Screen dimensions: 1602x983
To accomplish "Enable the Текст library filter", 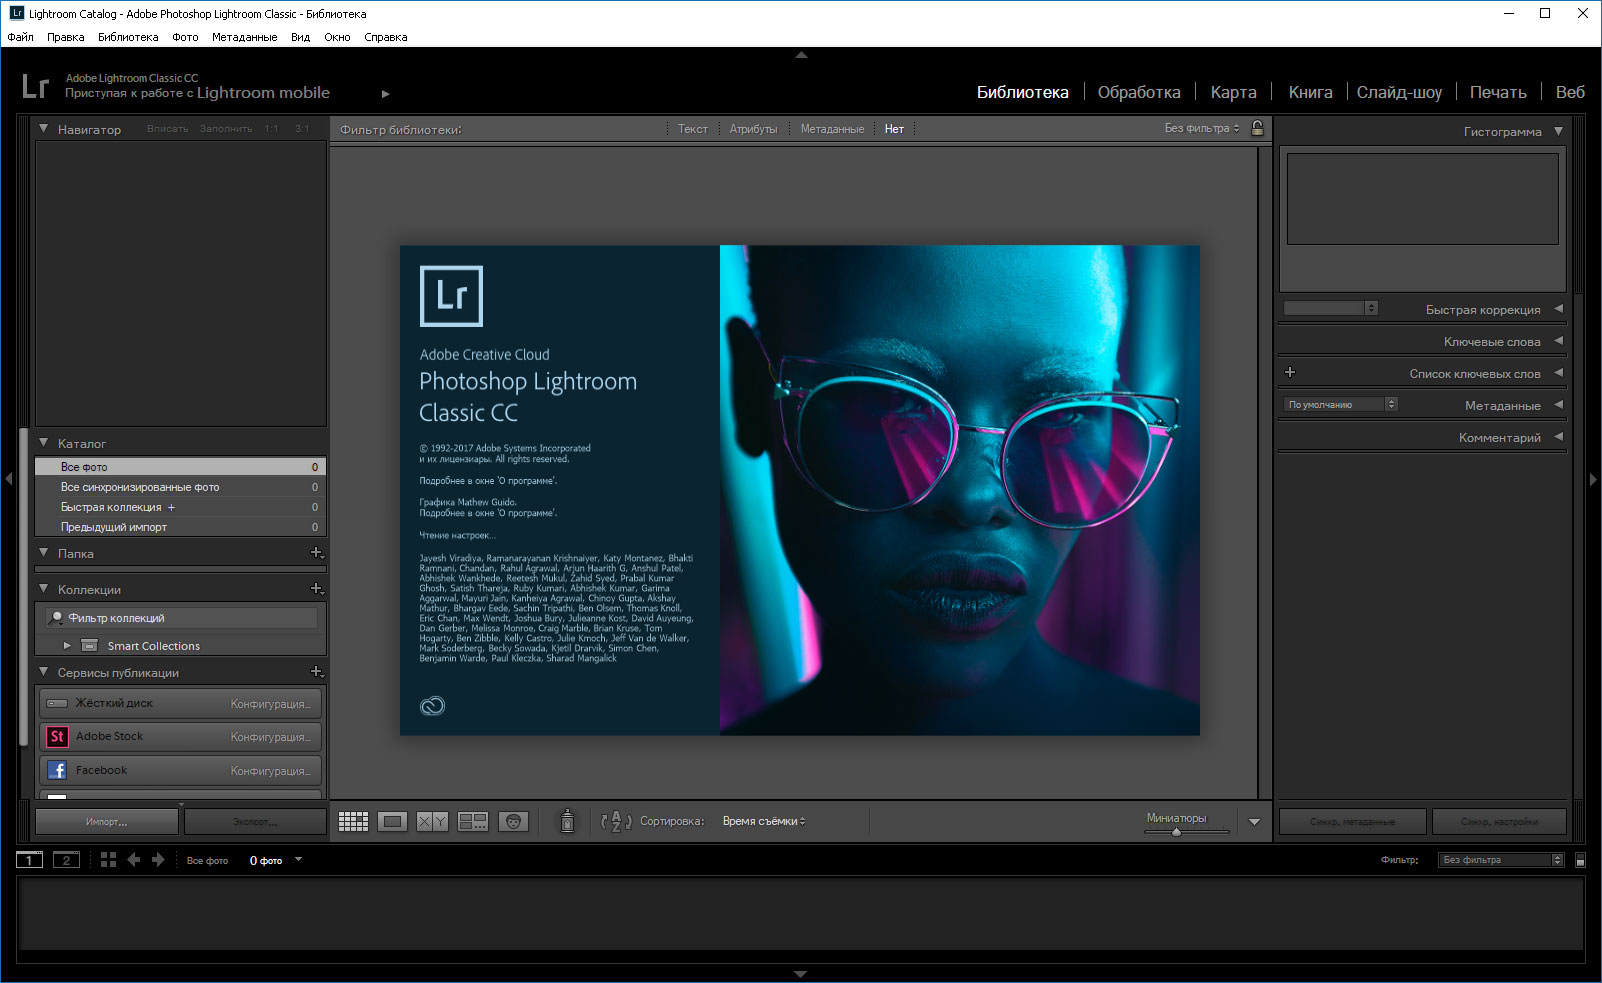I will (692, 129).
